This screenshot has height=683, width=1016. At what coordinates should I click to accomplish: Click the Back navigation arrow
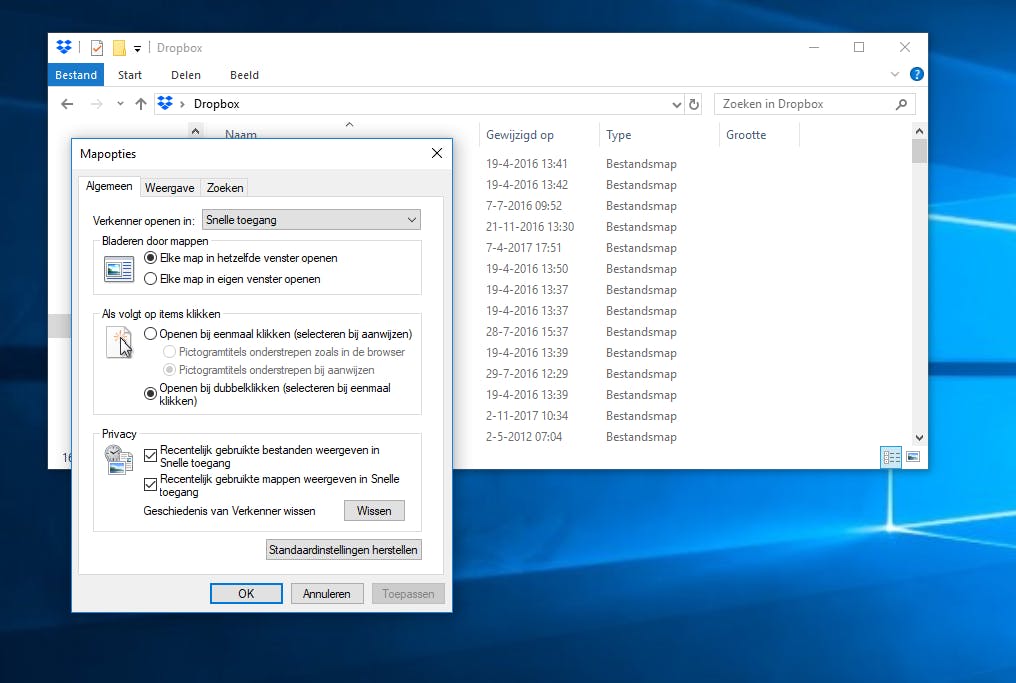coord(67,104)
